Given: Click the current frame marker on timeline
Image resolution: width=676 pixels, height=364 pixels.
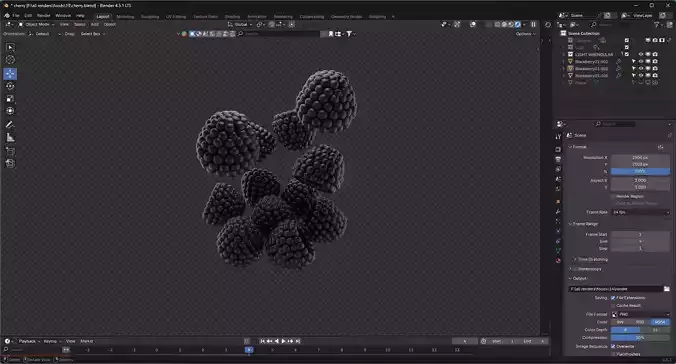Looking at the screenshot, I should point(249,350).
